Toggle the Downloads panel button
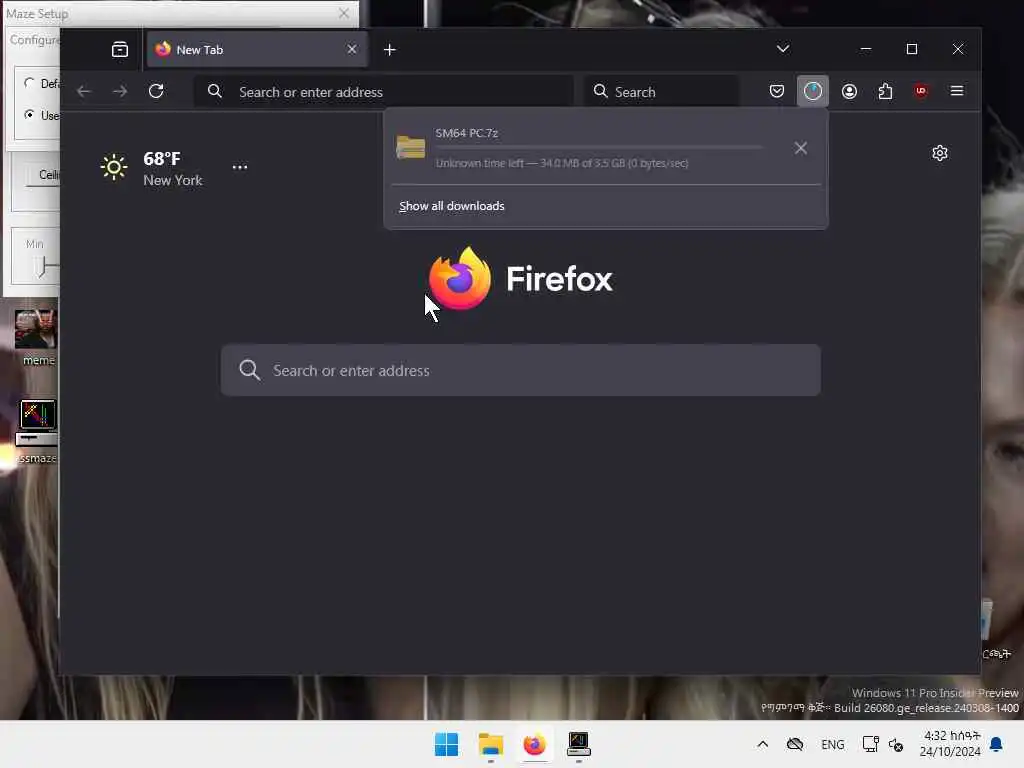 pos(812,91)
